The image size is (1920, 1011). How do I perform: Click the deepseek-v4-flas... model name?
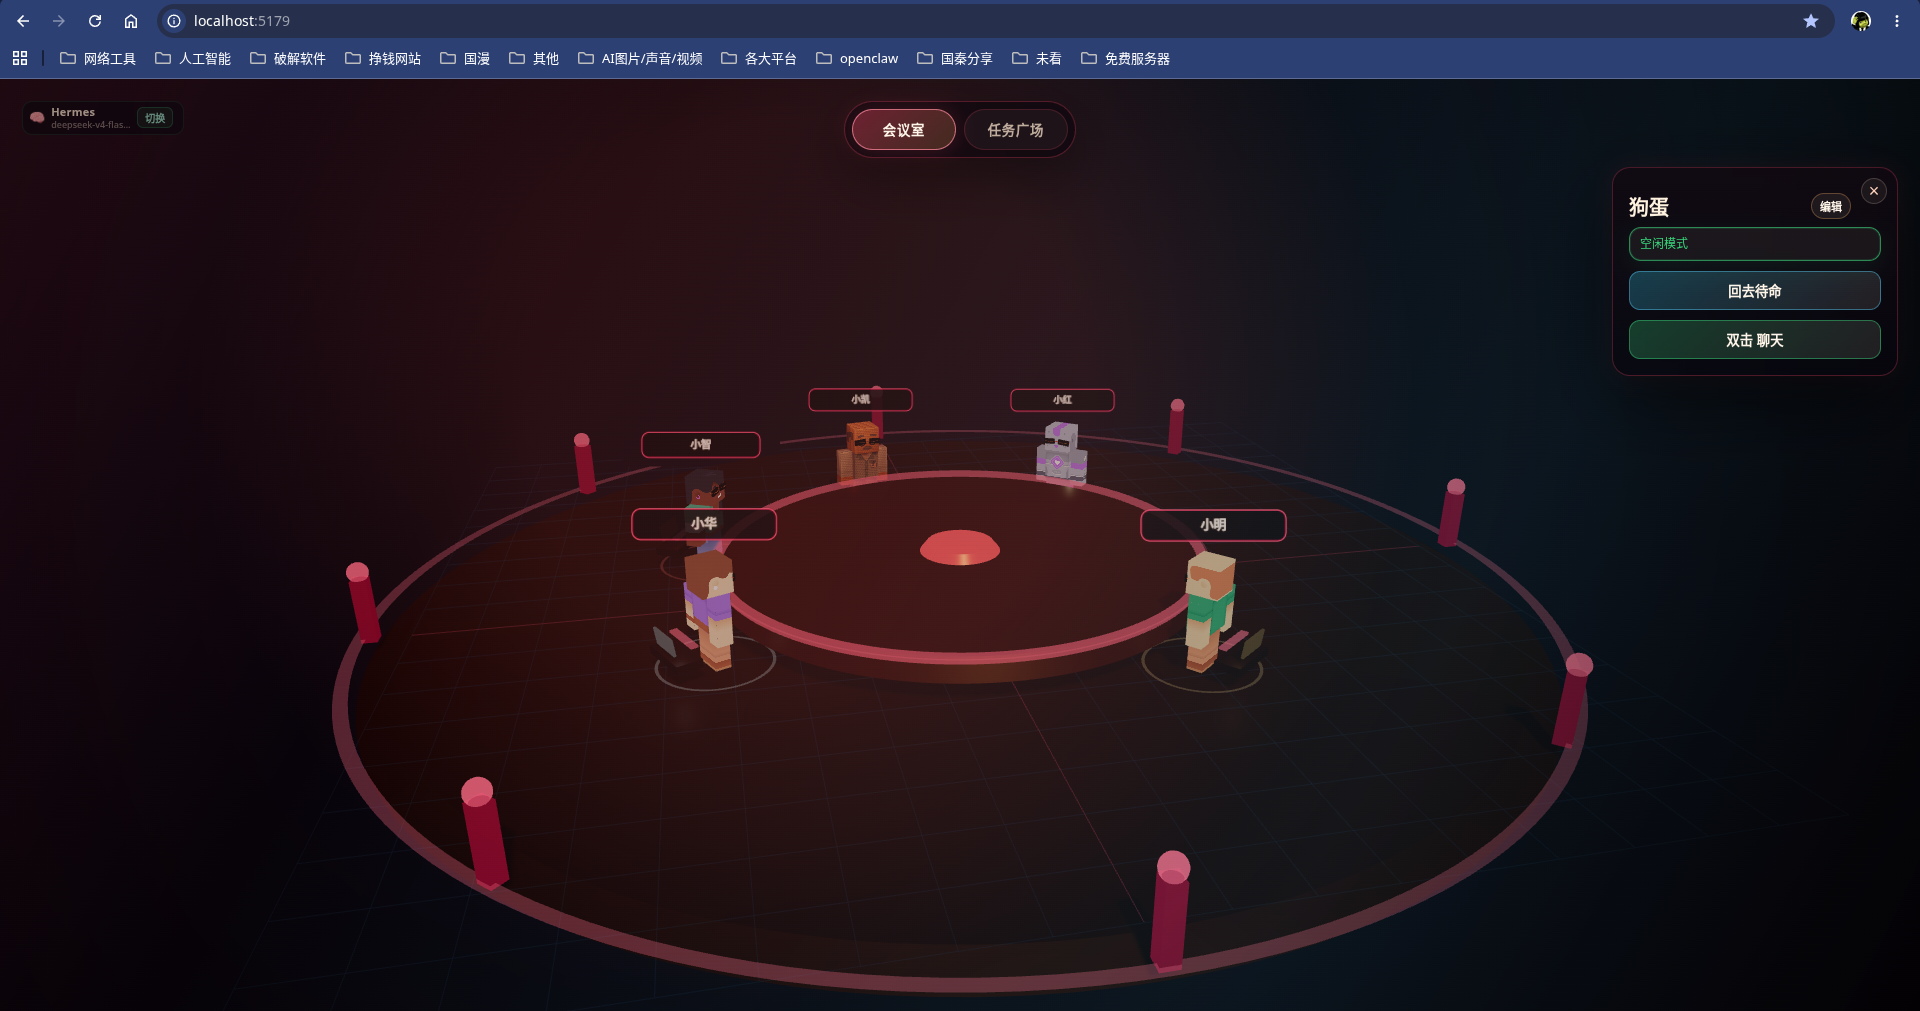click(x=91, y=125)
